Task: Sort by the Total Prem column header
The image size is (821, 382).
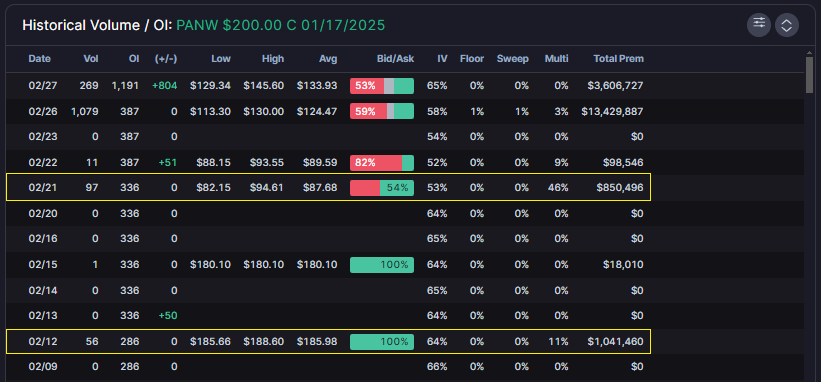Action: [x=618, y=59]
